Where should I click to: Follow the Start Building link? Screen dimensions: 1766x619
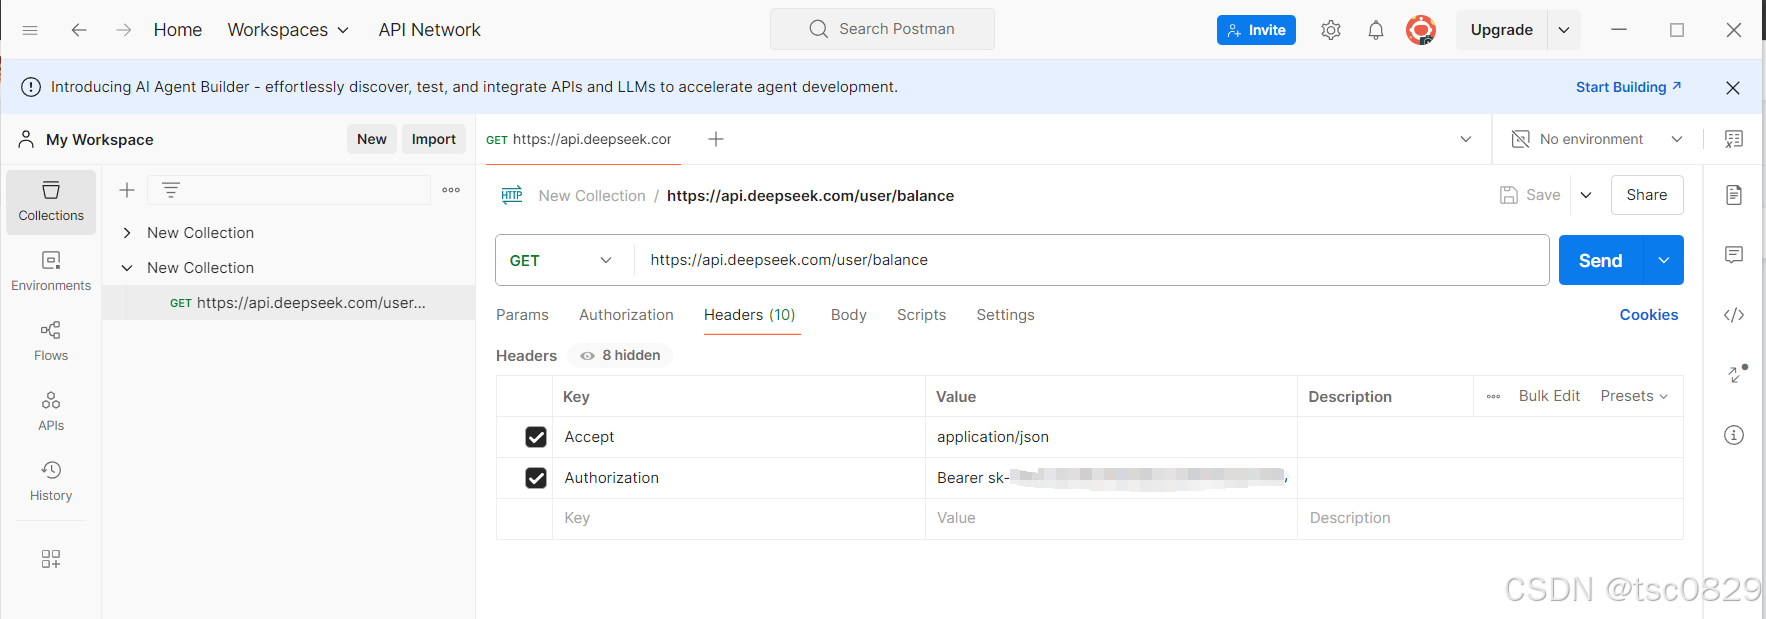coord(1629,87)
